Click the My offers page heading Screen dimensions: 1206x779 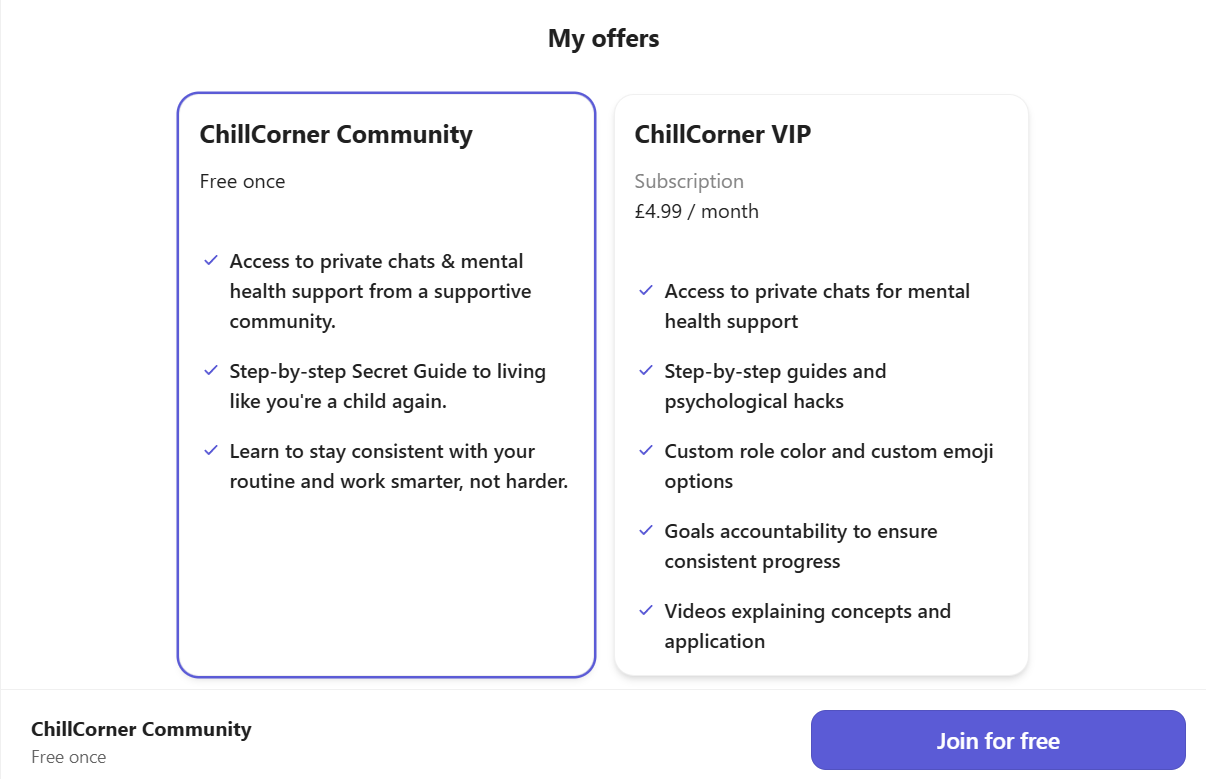tap(603, 38)
